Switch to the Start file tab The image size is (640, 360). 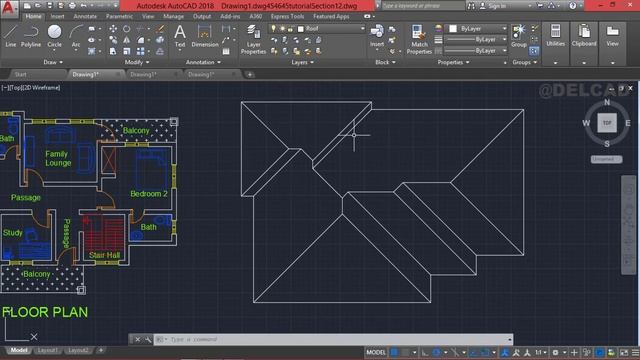20,74
